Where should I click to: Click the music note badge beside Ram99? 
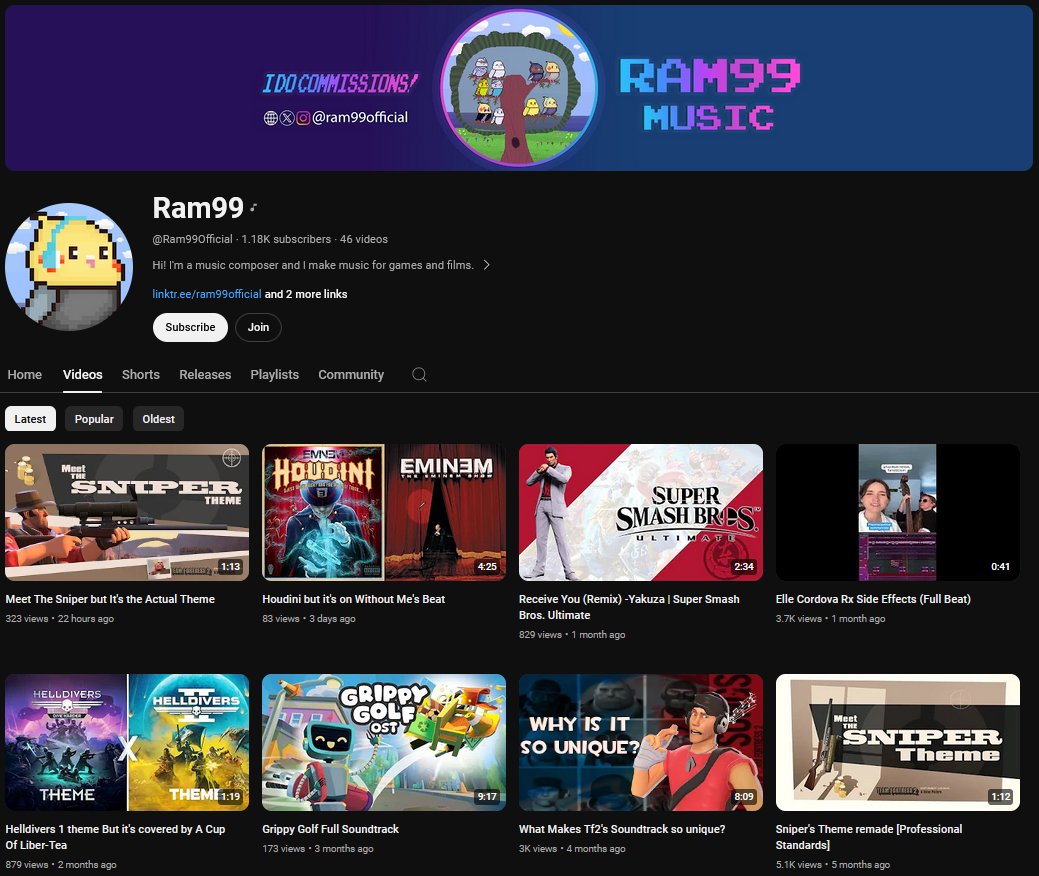253,208
